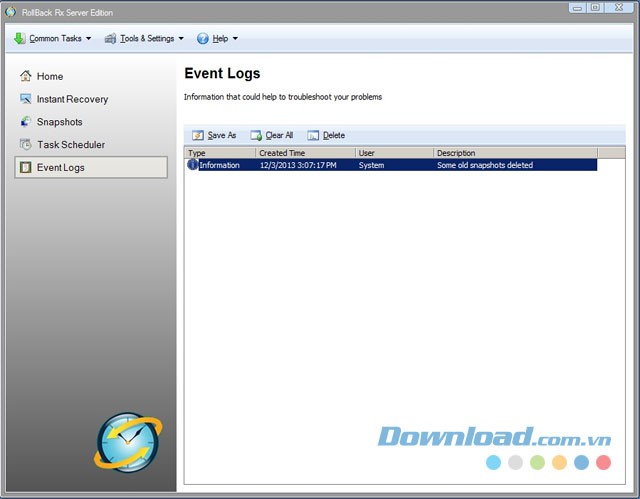
Task: Click the Instant Recovery sidebar icon
Action: pos(26,99)
